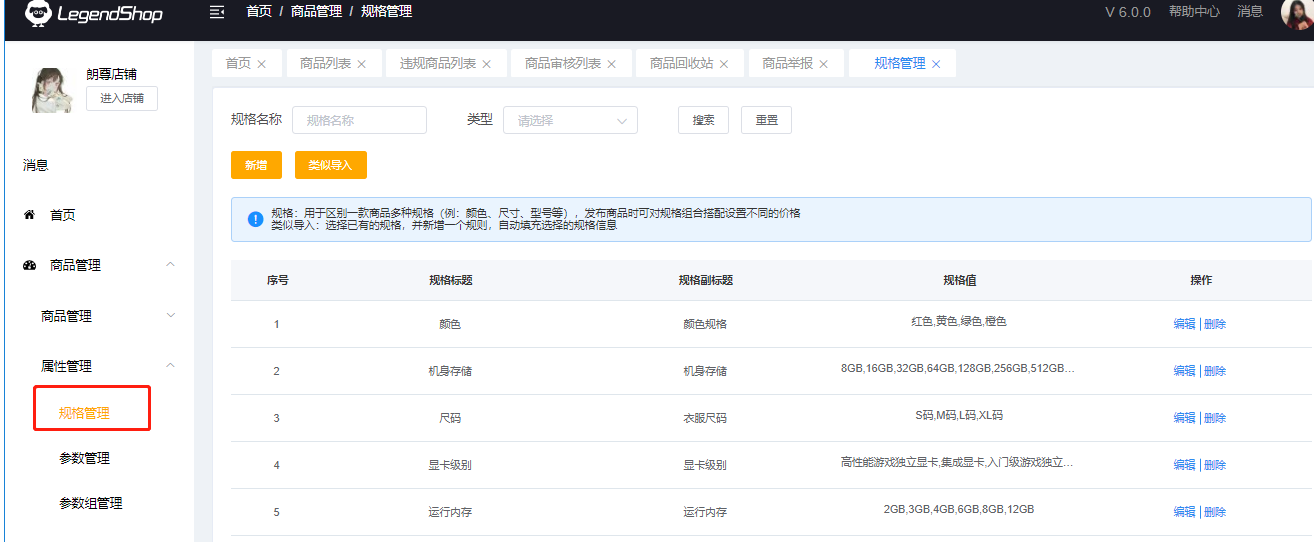Click the orange 新增 button
Screen dimensions: 1314x542
click(x=256, y=165)
